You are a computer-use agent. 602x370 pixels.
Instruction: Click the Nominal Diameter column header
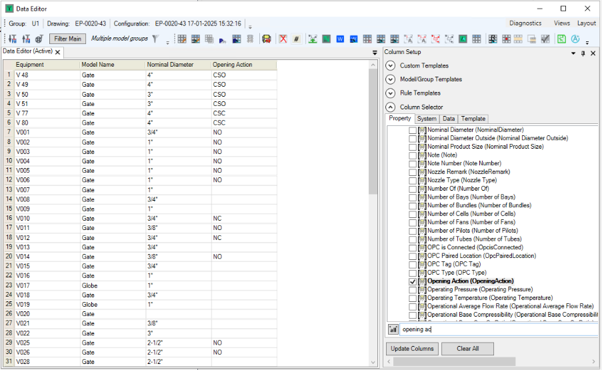coord(179,65)
